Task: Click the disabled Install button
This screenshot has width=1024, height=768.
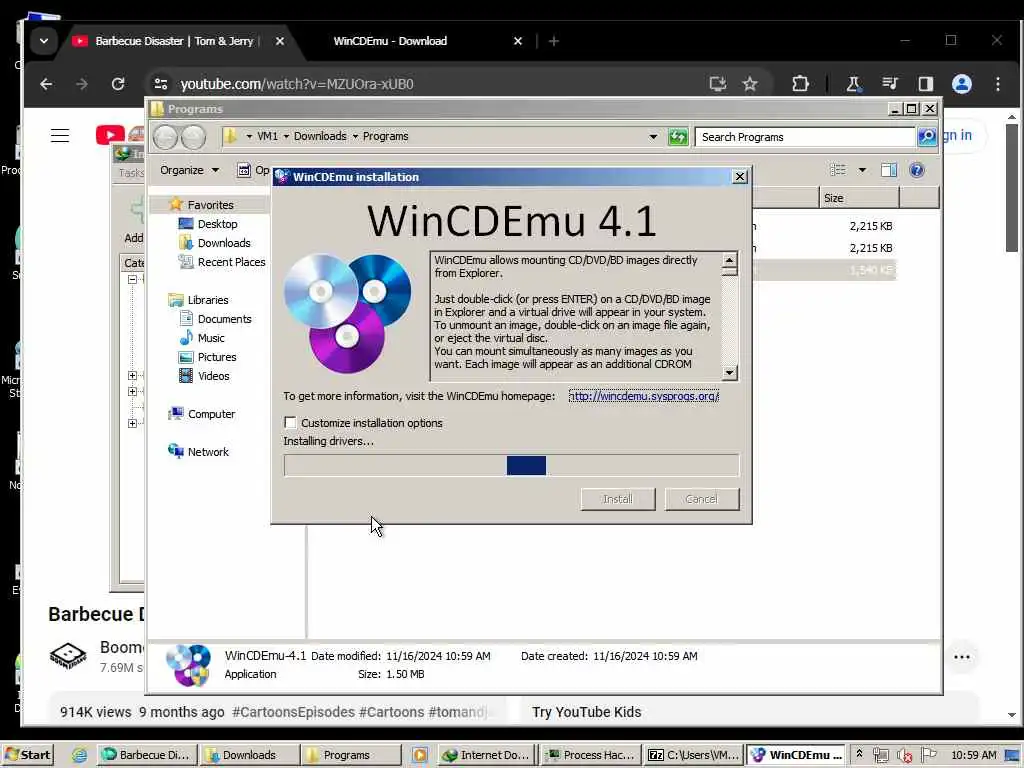Action: (617, 499)
